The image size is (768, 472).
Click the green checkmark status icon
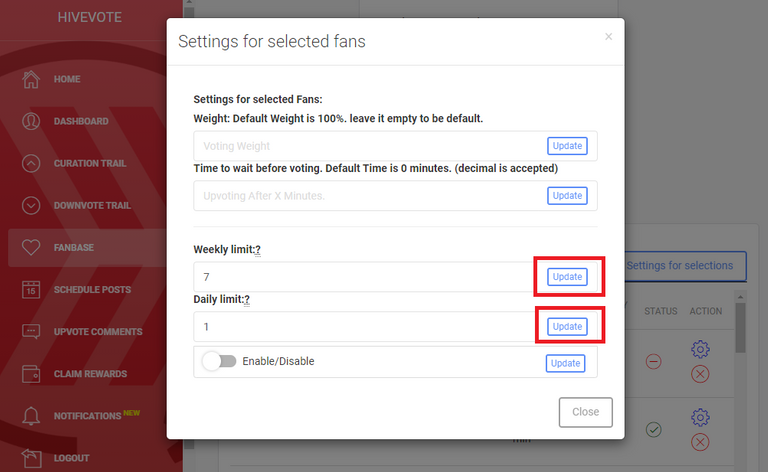point(653,430)
